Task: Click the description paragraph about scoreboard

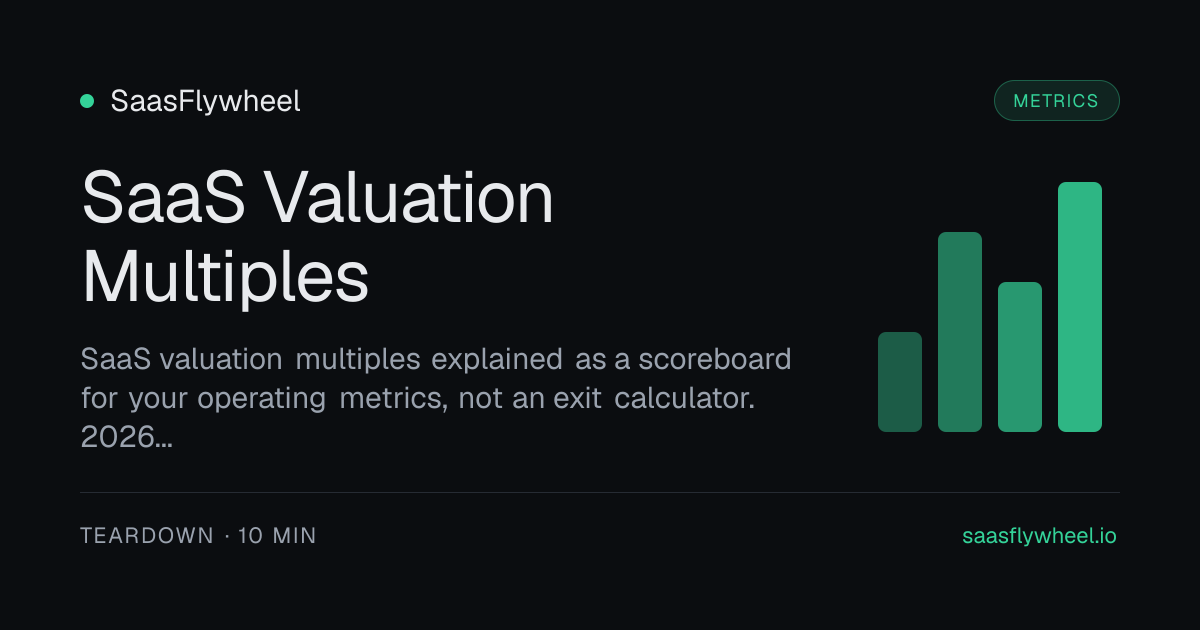Action: click(x=436, y=398)
